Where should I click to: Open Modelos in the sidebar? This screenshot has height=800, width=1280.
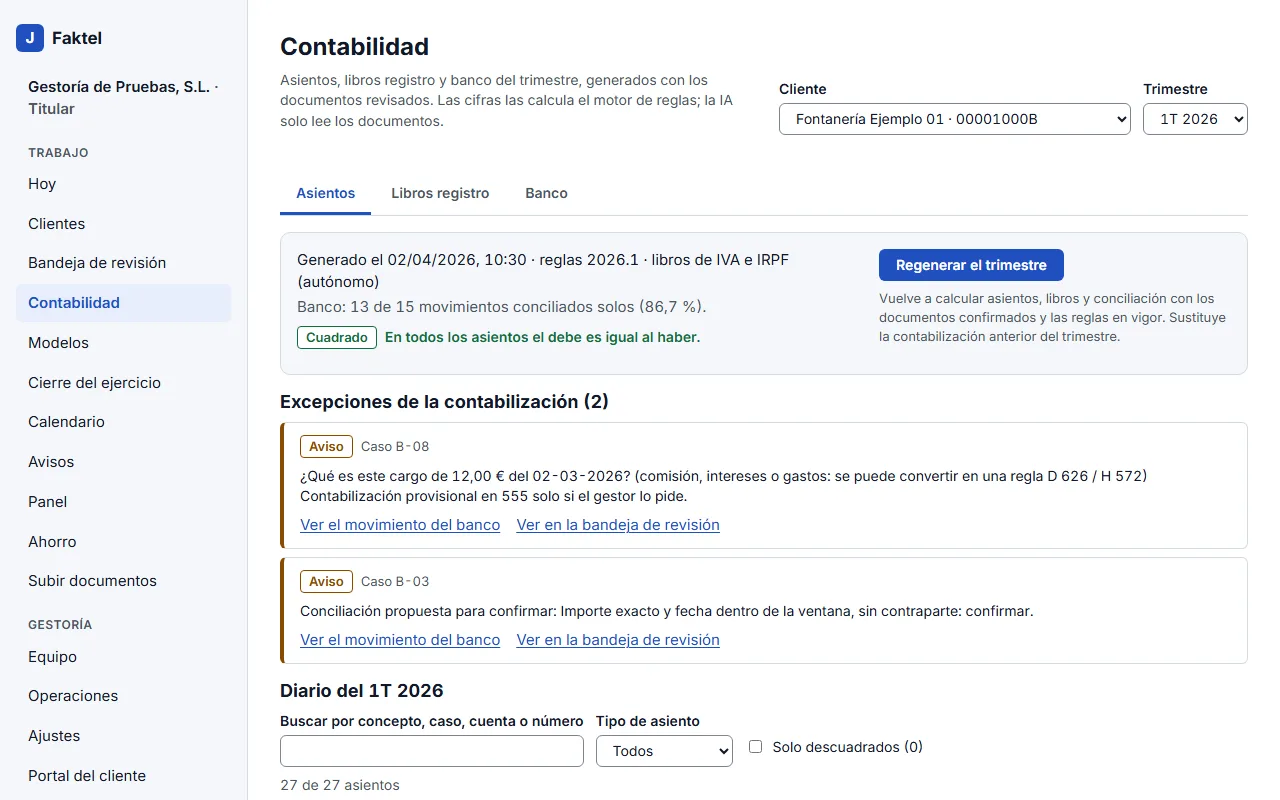click(x=123, y=343)
